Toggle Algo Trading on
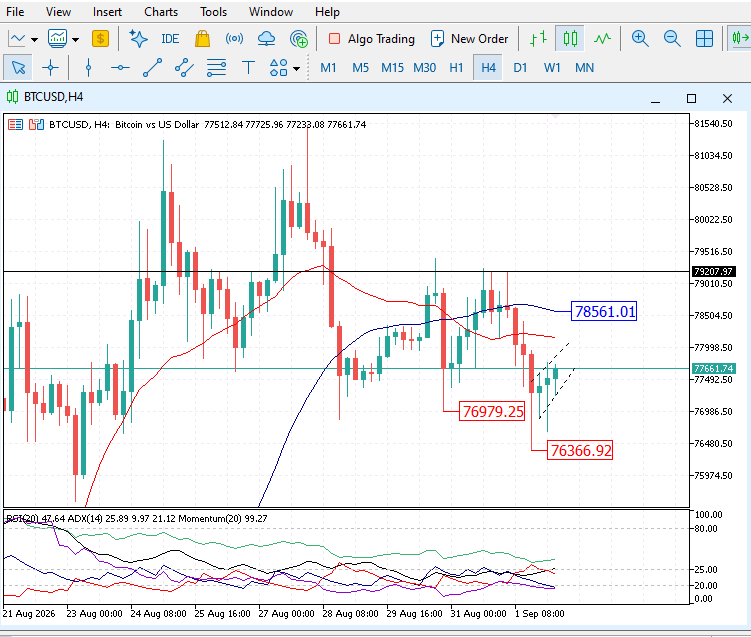 tap(372, 39)
